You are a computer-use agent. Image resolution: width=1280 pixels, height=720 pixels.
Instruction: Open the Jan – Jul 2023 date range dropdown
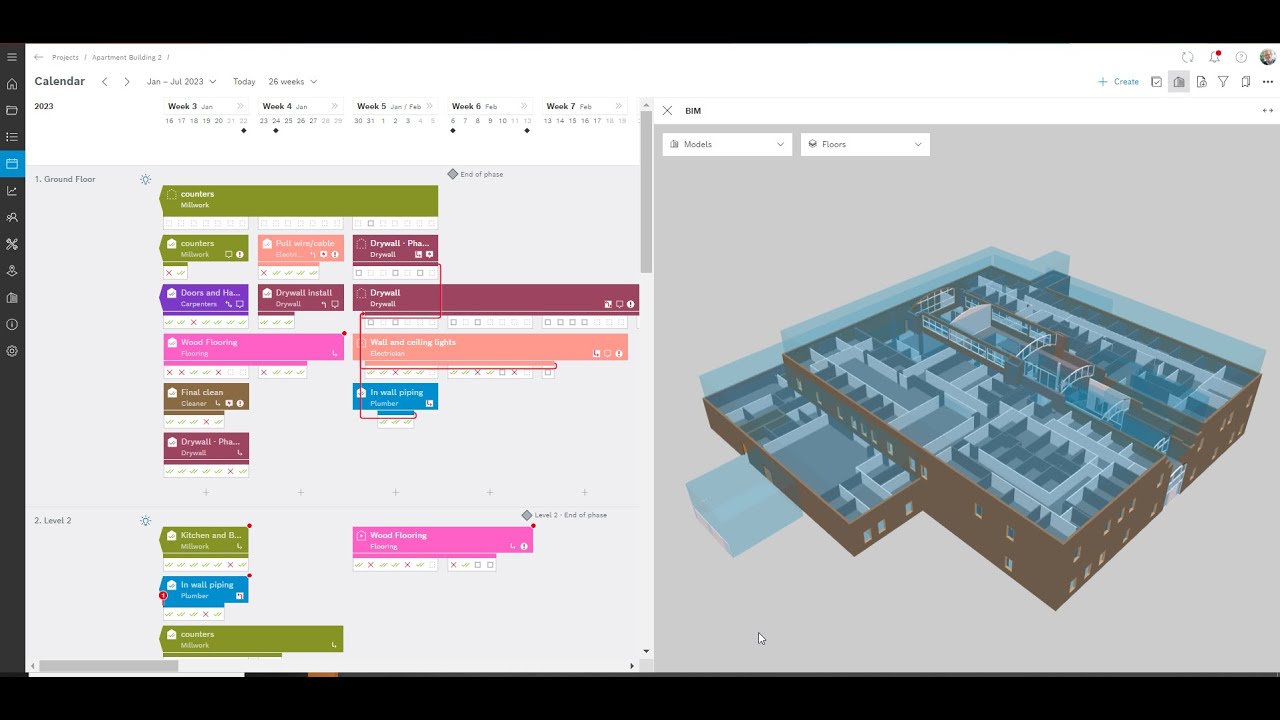click(x=181, y=82)
